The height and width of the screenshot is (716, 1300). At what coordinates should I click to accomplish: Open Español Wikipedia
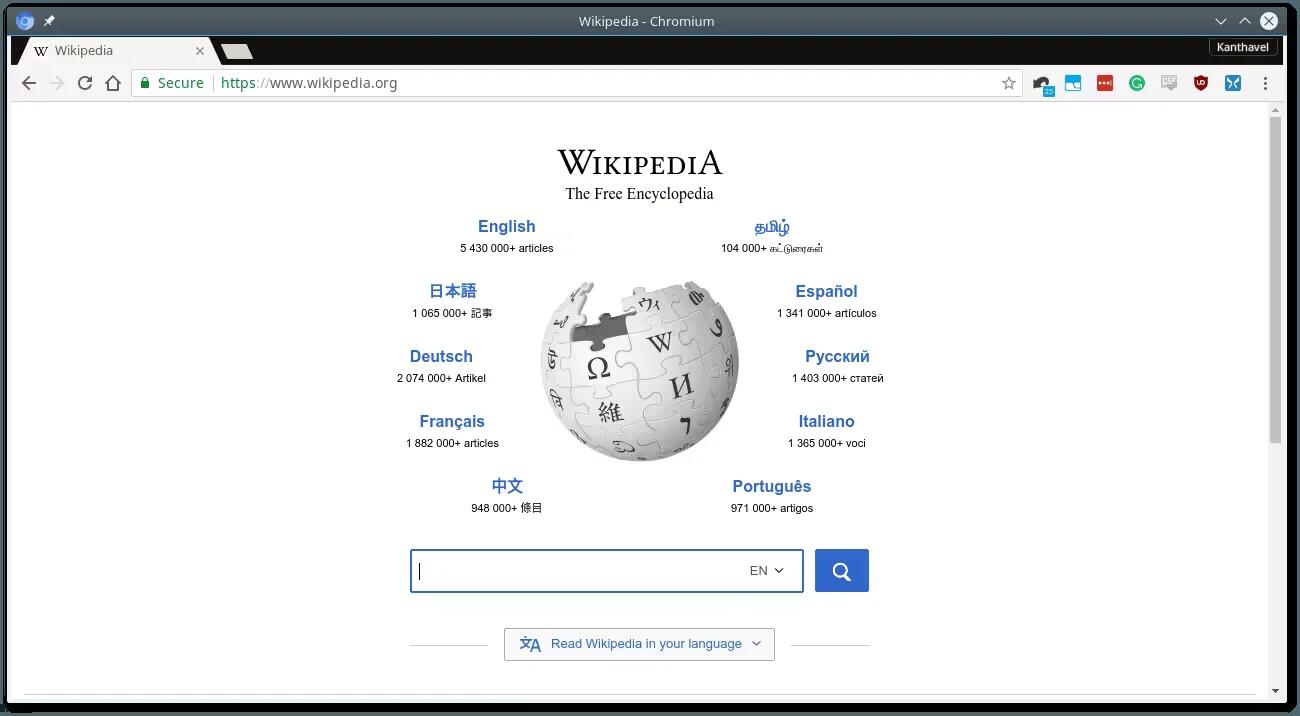coord(827,291)
